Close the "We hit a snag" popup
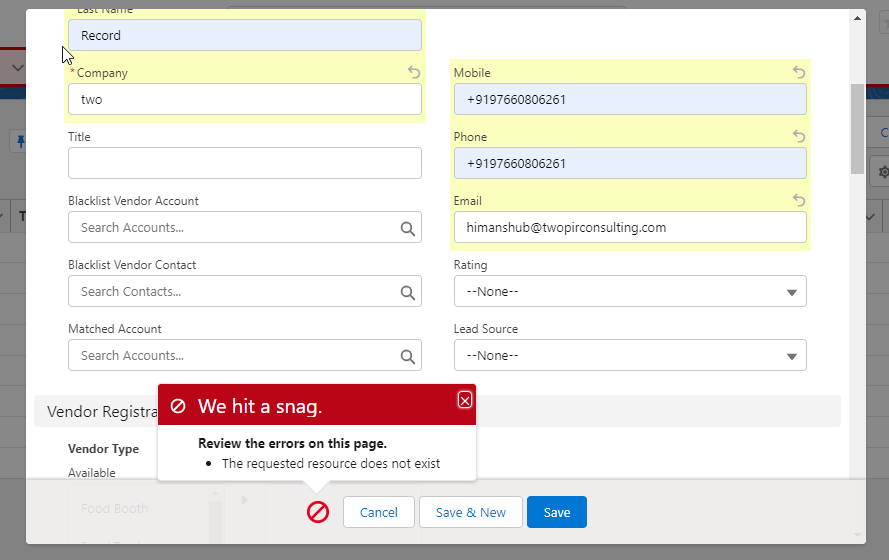The width and height of the screenshot is (889, 560). 464,400
